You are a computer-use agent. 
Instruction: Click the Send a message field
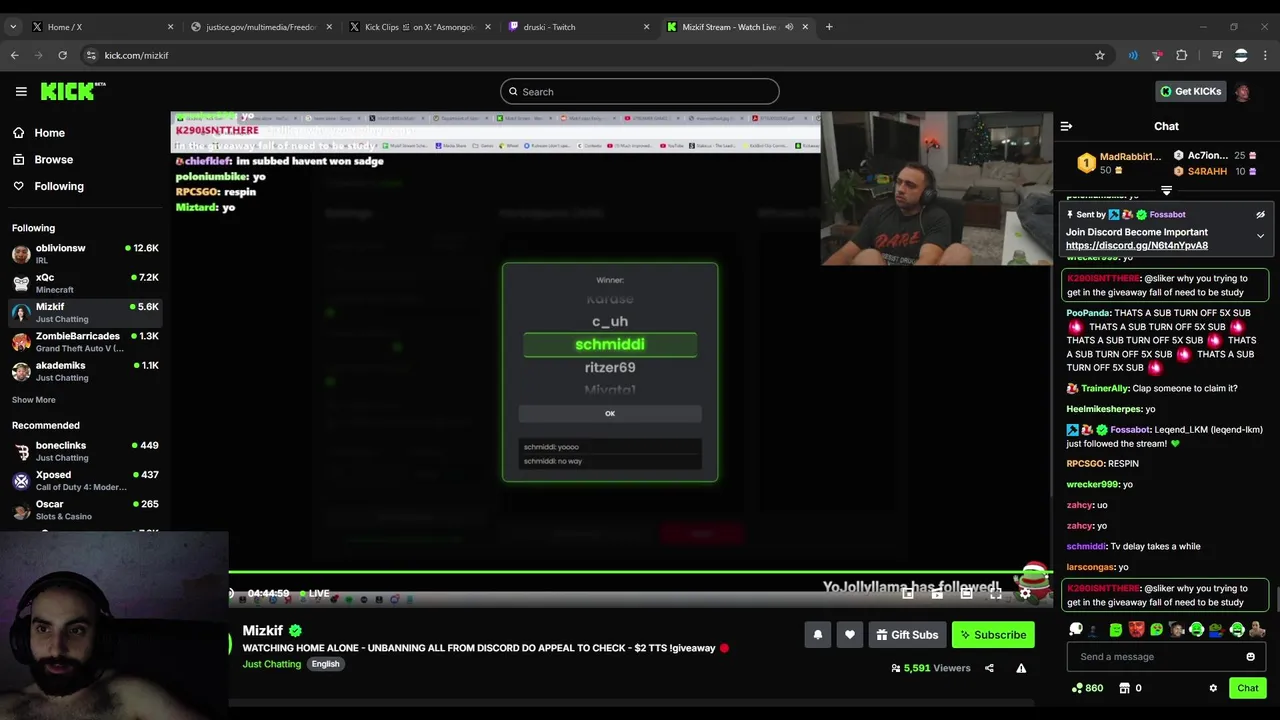[x=1165, y=657]
